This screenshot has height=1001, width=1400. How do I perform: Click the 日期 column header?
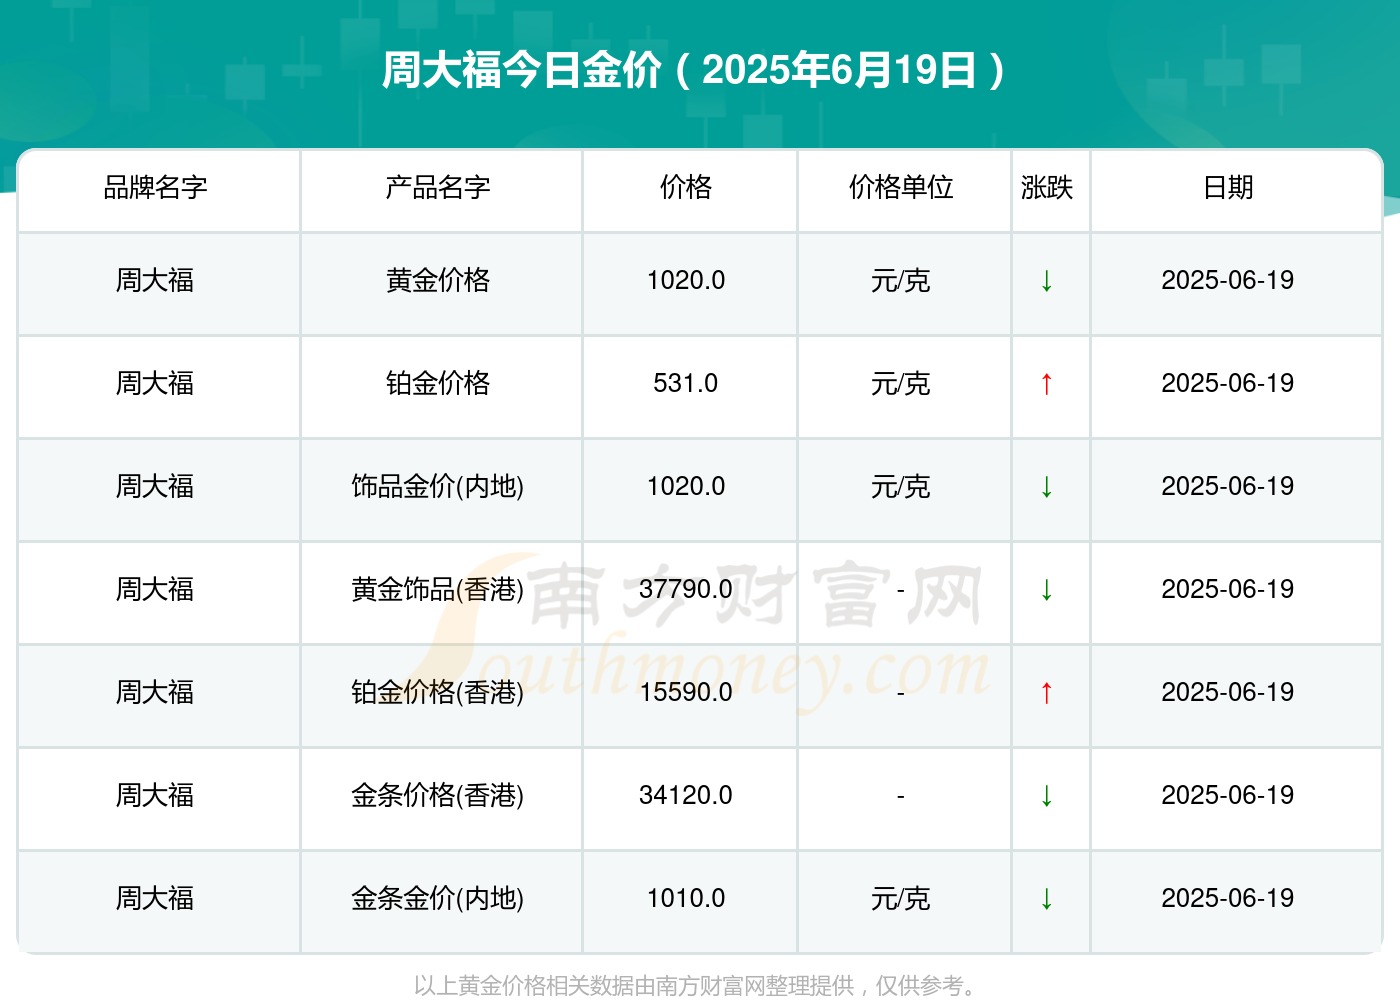(x=1228, y=187)
